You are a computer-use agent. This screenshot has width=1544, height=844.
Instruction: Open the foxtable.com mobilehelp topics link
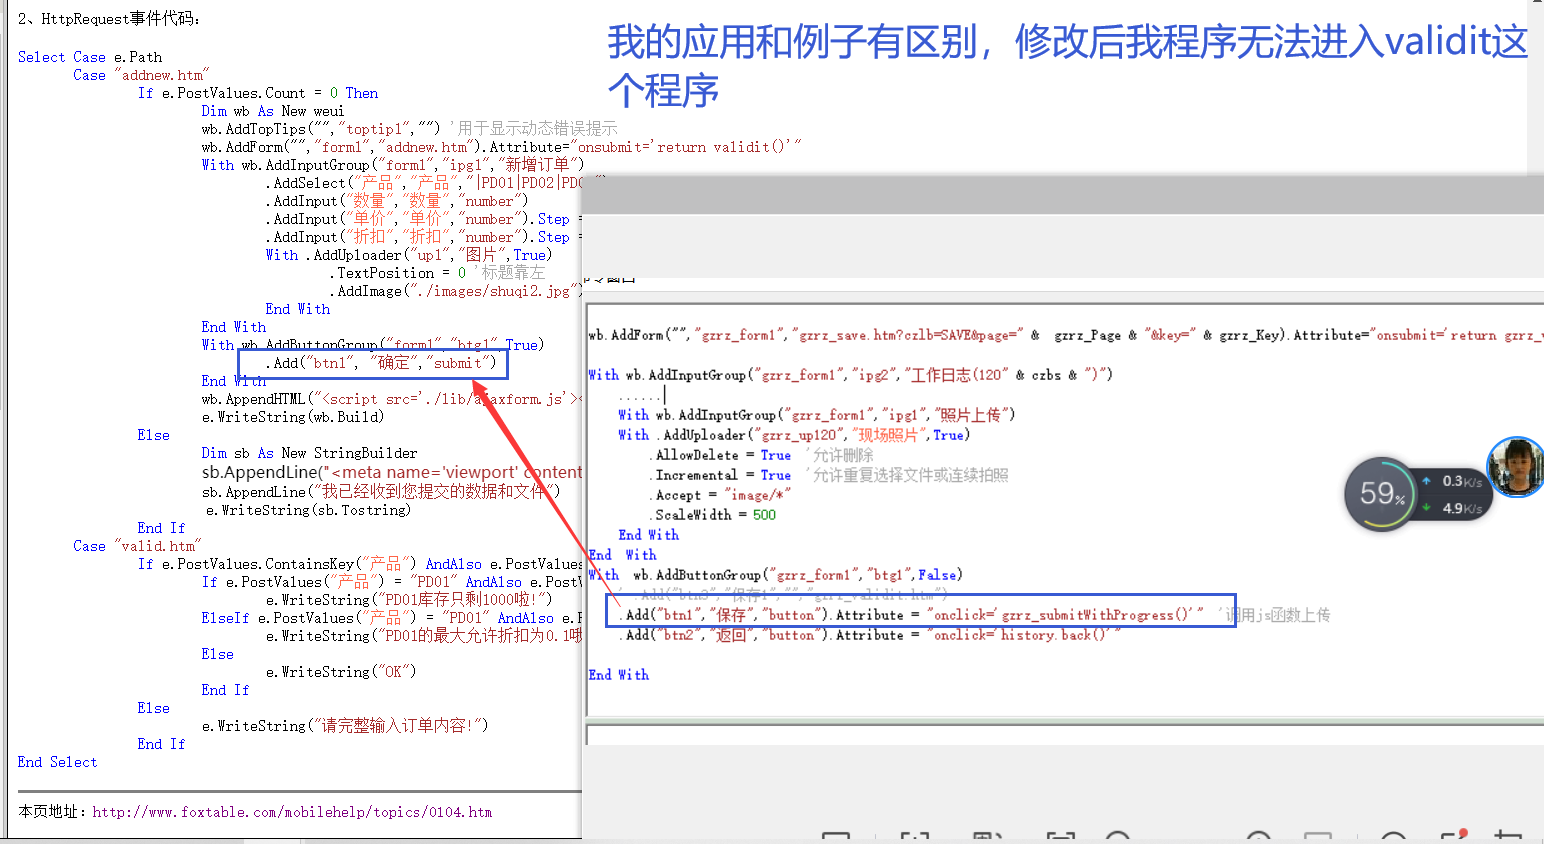pyautogui.click(x=292, y=812)
